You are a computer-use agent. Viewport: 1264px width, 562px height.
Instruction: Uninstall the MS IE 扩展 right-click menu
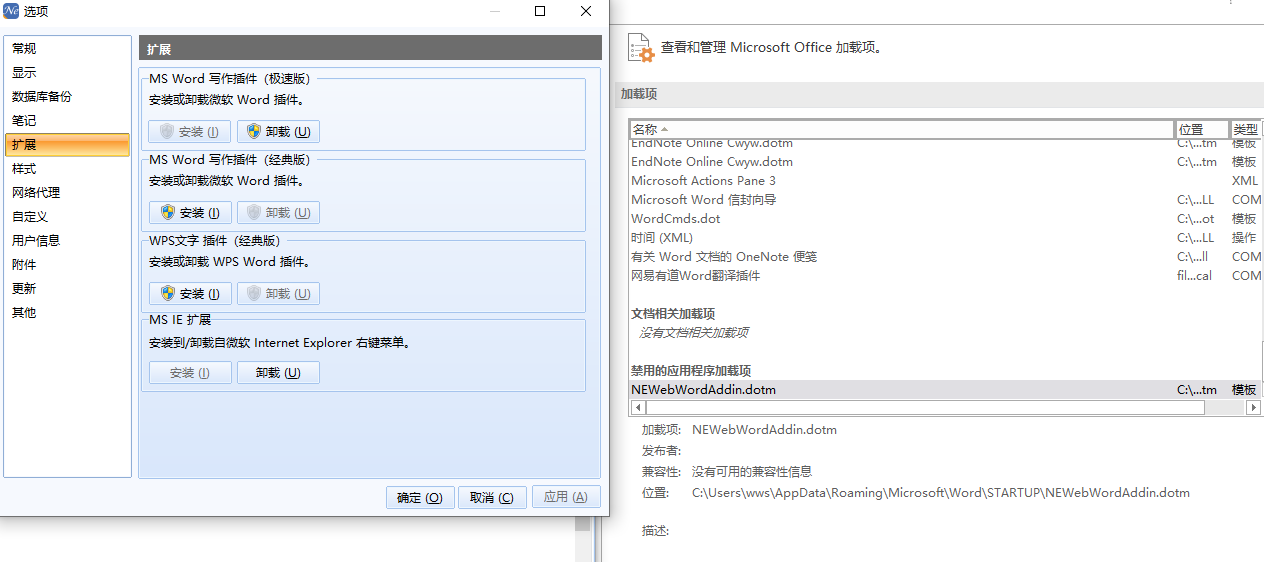[x=278, y=372]
